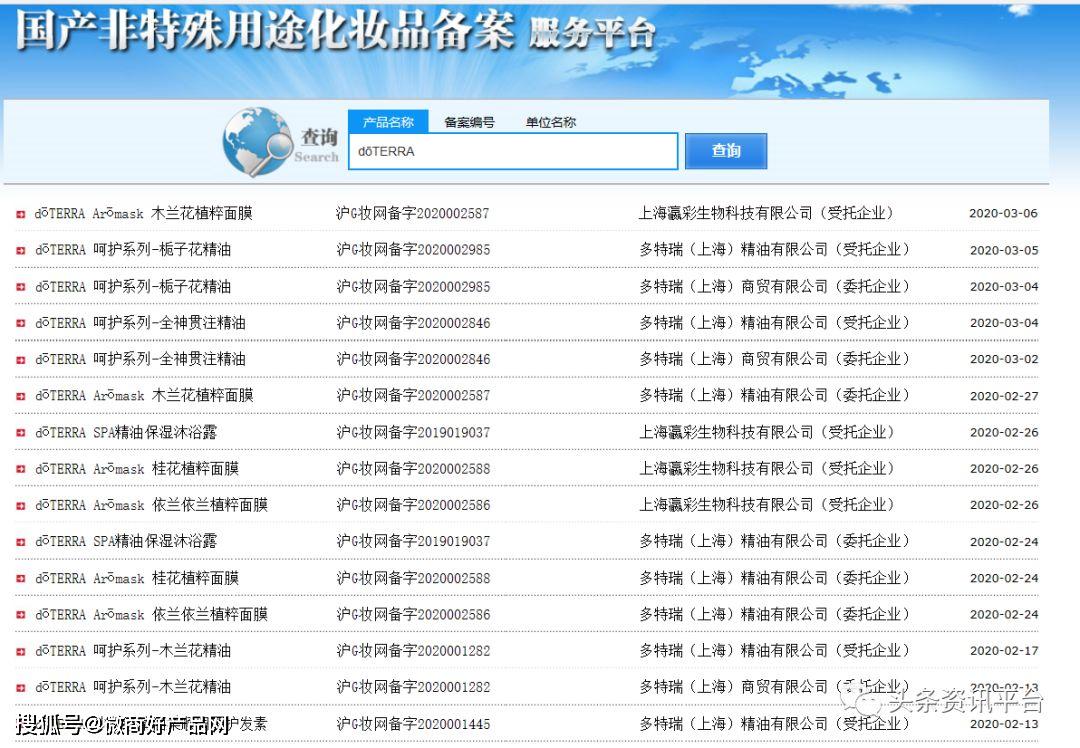Screen dimensions: 1080x748
Task: Click red bullet icon of 木兰花精油 商贸有限公司 row
Action: click(x=21, y=689)
